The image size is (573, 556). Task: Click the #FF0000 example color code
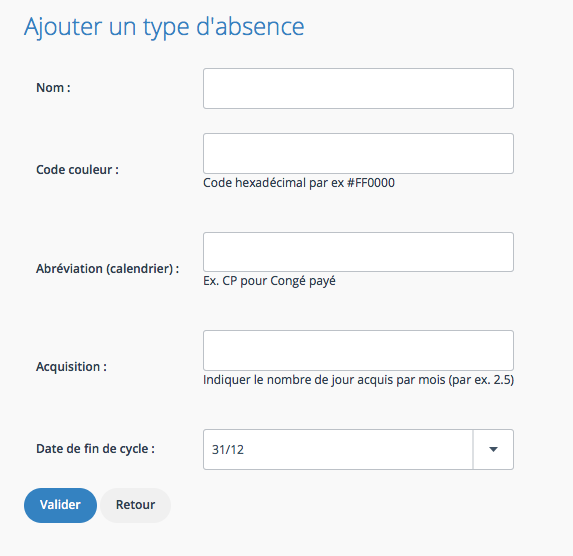371,183
